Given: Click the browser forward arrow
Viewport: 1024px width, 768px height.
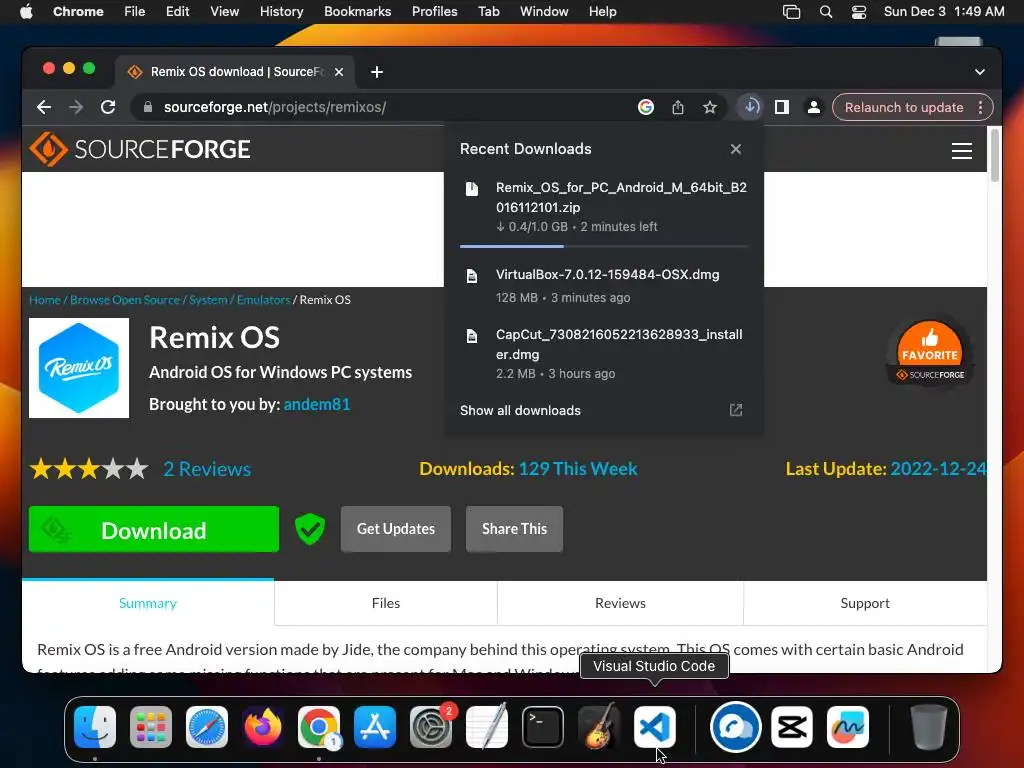Looking at the screenshot, I should coord(76,107).
